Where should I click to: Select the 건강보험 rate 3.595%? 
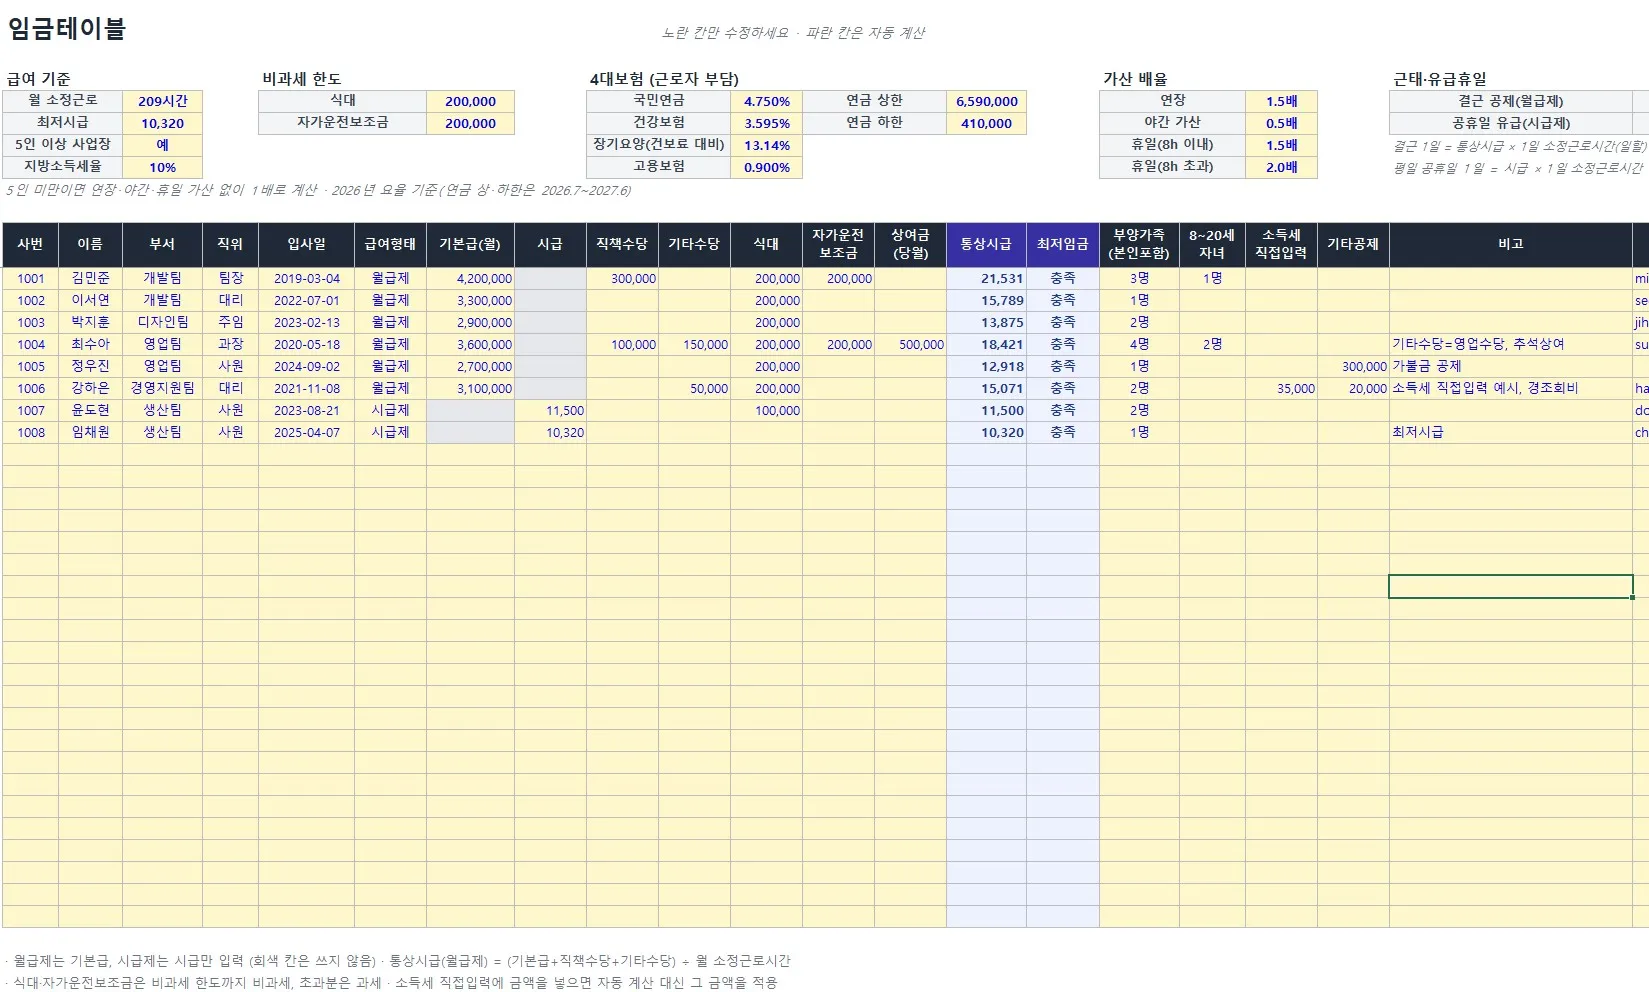point(766,123)
